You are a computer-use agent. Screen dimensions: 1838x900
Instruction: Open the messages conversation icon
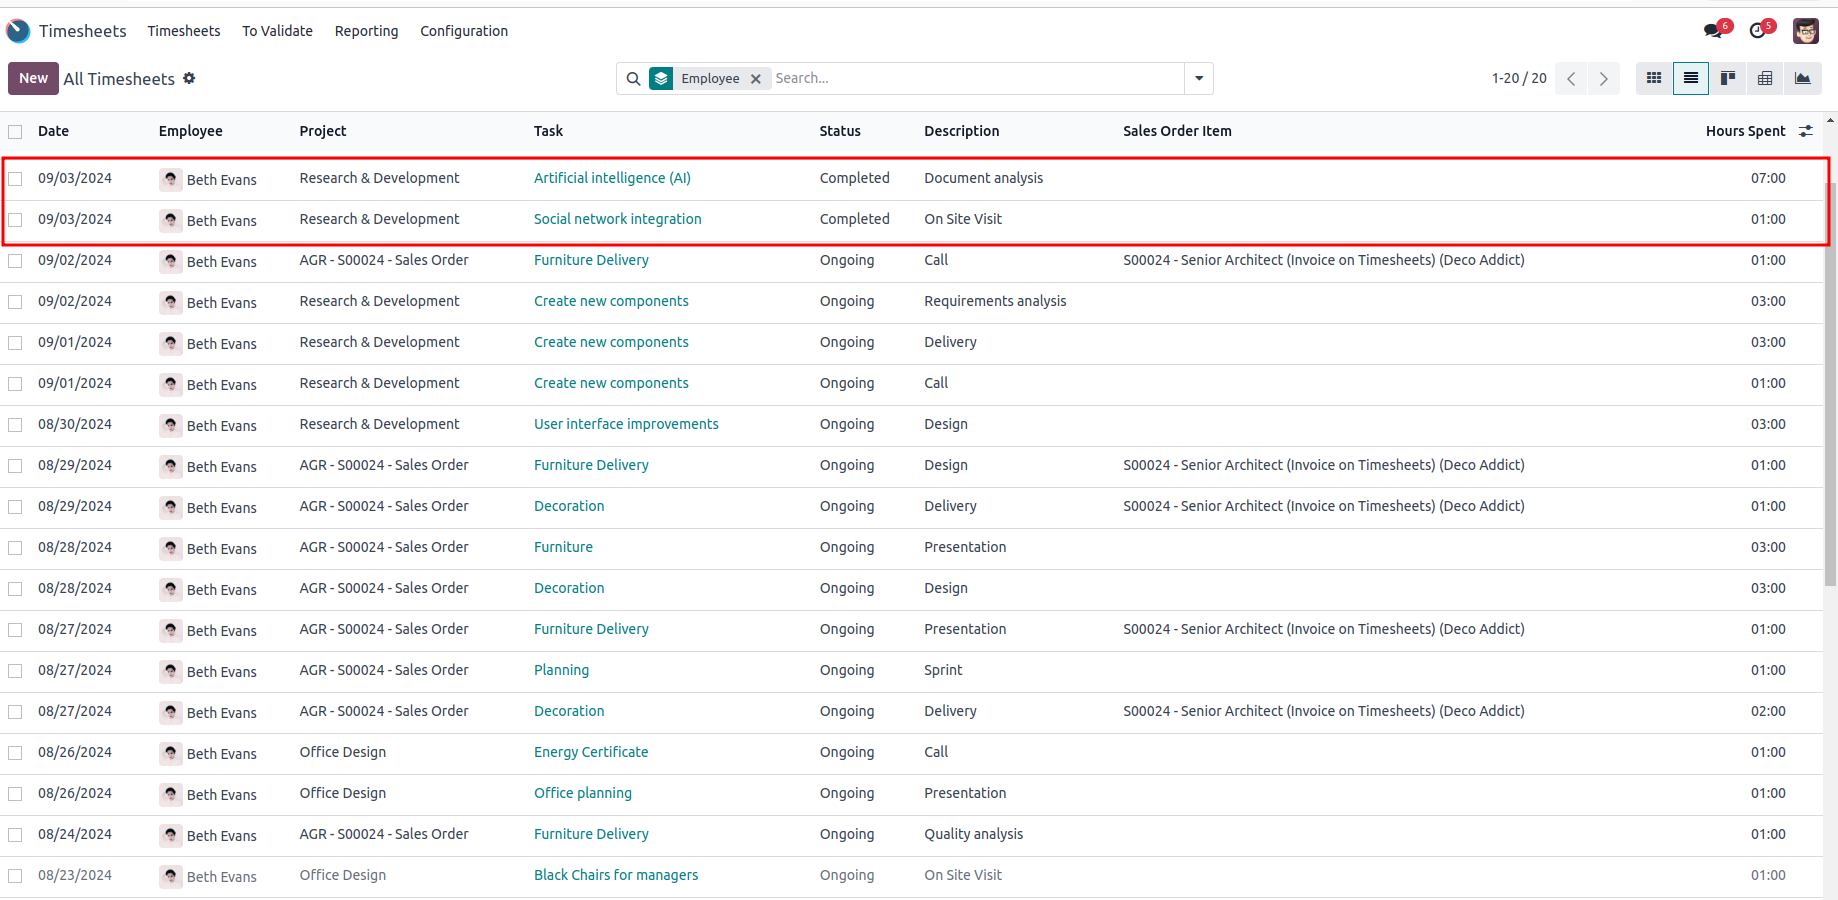pos(1713,31)
